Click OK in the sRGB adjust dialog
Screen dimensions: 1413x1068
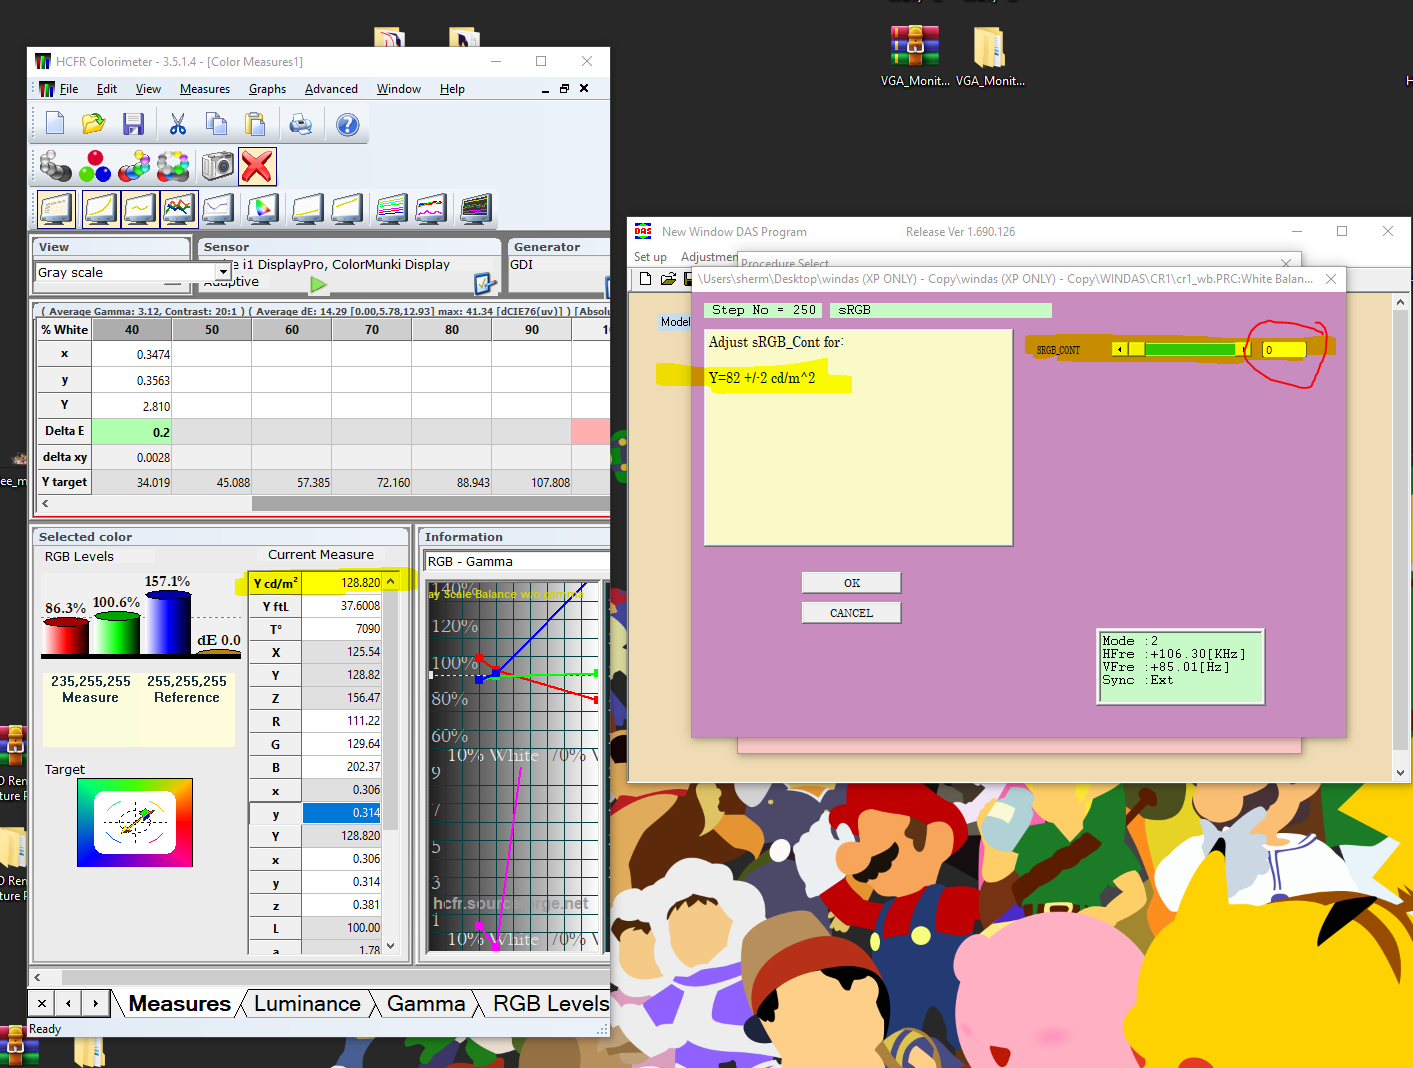coord(851,583)
